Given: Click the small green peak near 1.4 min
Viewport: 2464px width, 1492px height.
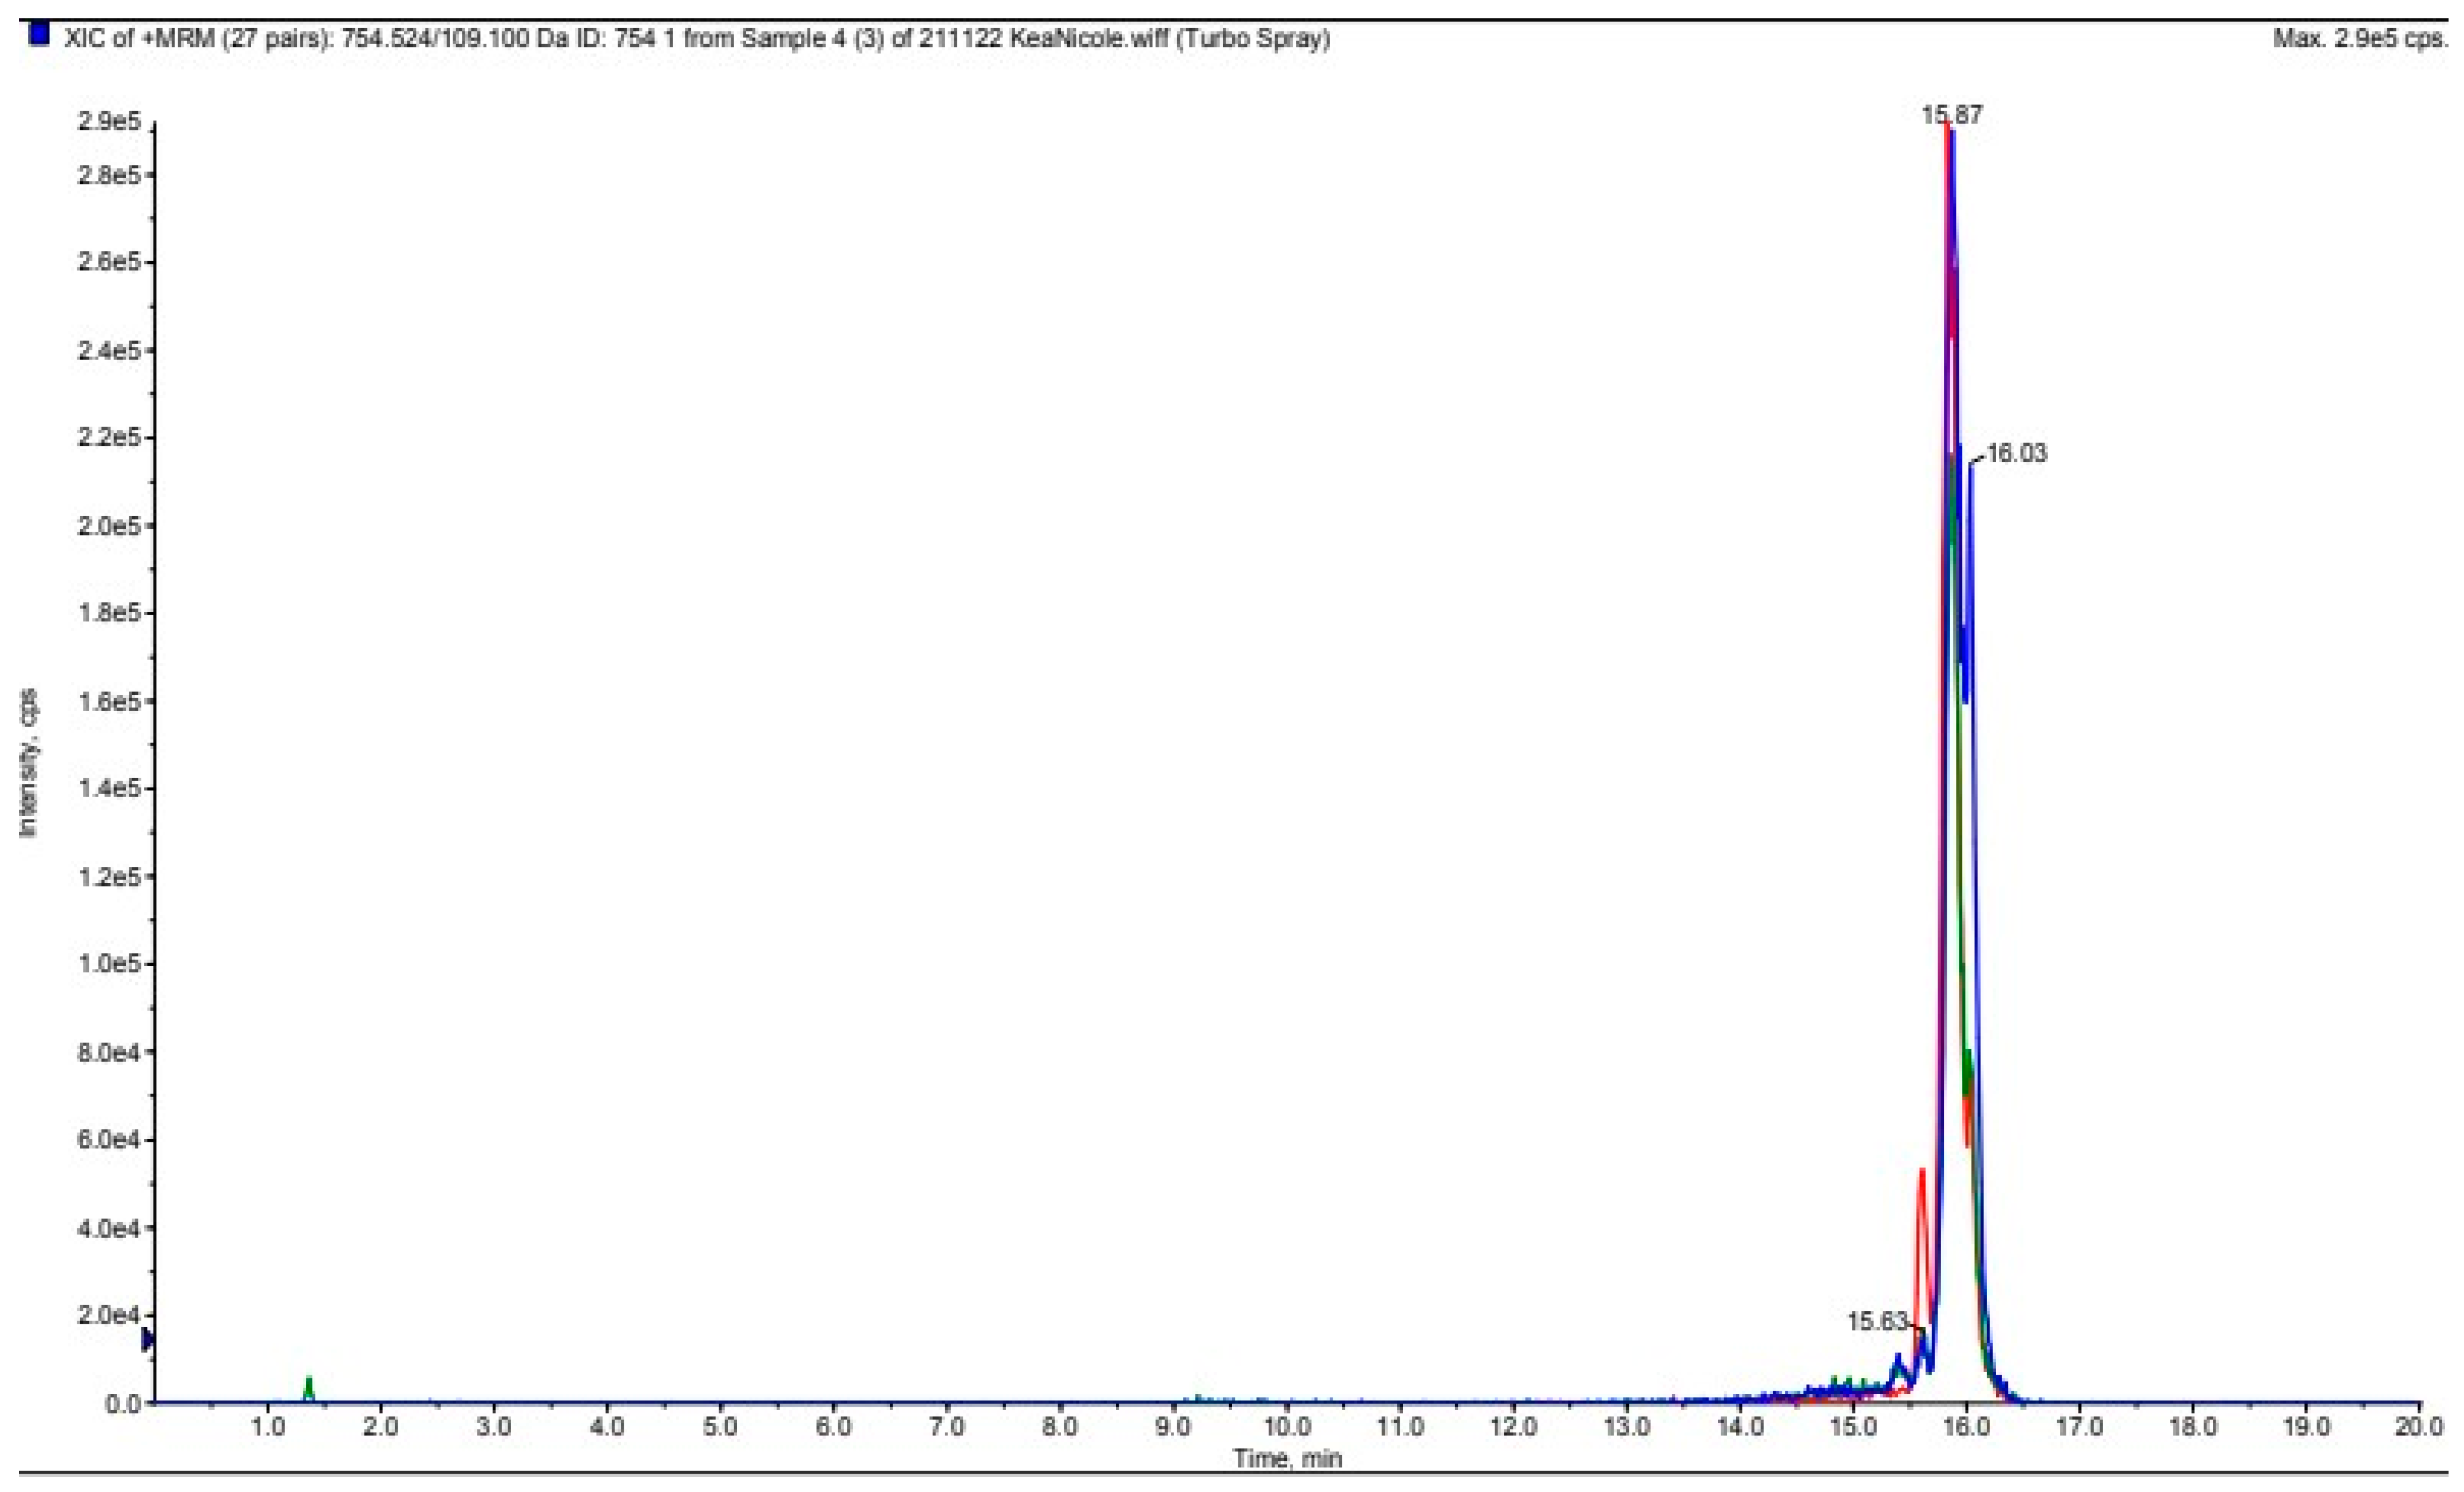Looking at the screenshot, I should [x=309, y=1388].
